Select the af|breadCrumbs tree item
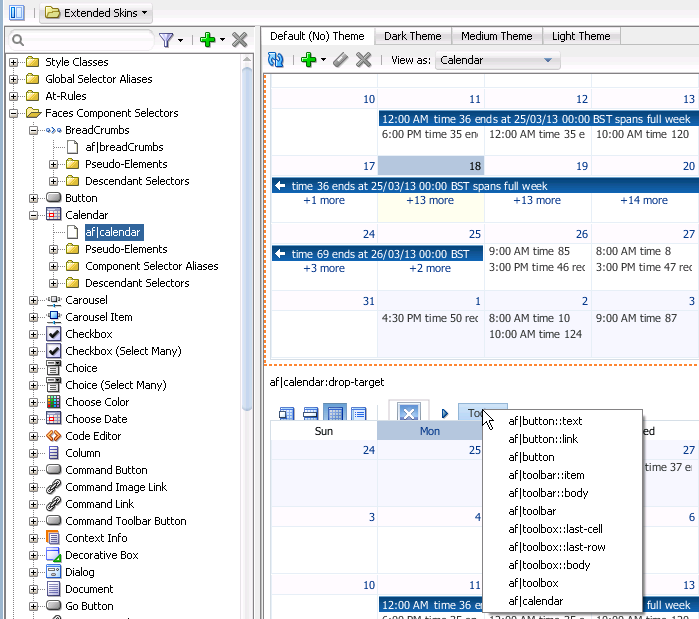This screenshot has height=619, width=699. pyautogui.click(x=124, y=147)
